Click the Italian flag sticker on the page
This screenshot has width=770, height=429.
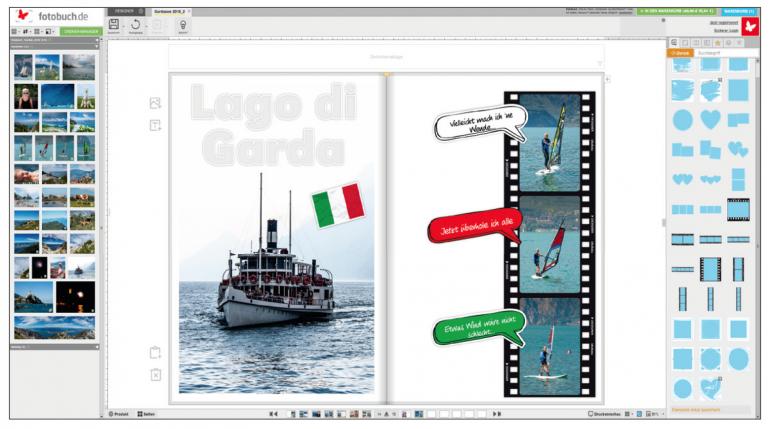coord(338,205)
